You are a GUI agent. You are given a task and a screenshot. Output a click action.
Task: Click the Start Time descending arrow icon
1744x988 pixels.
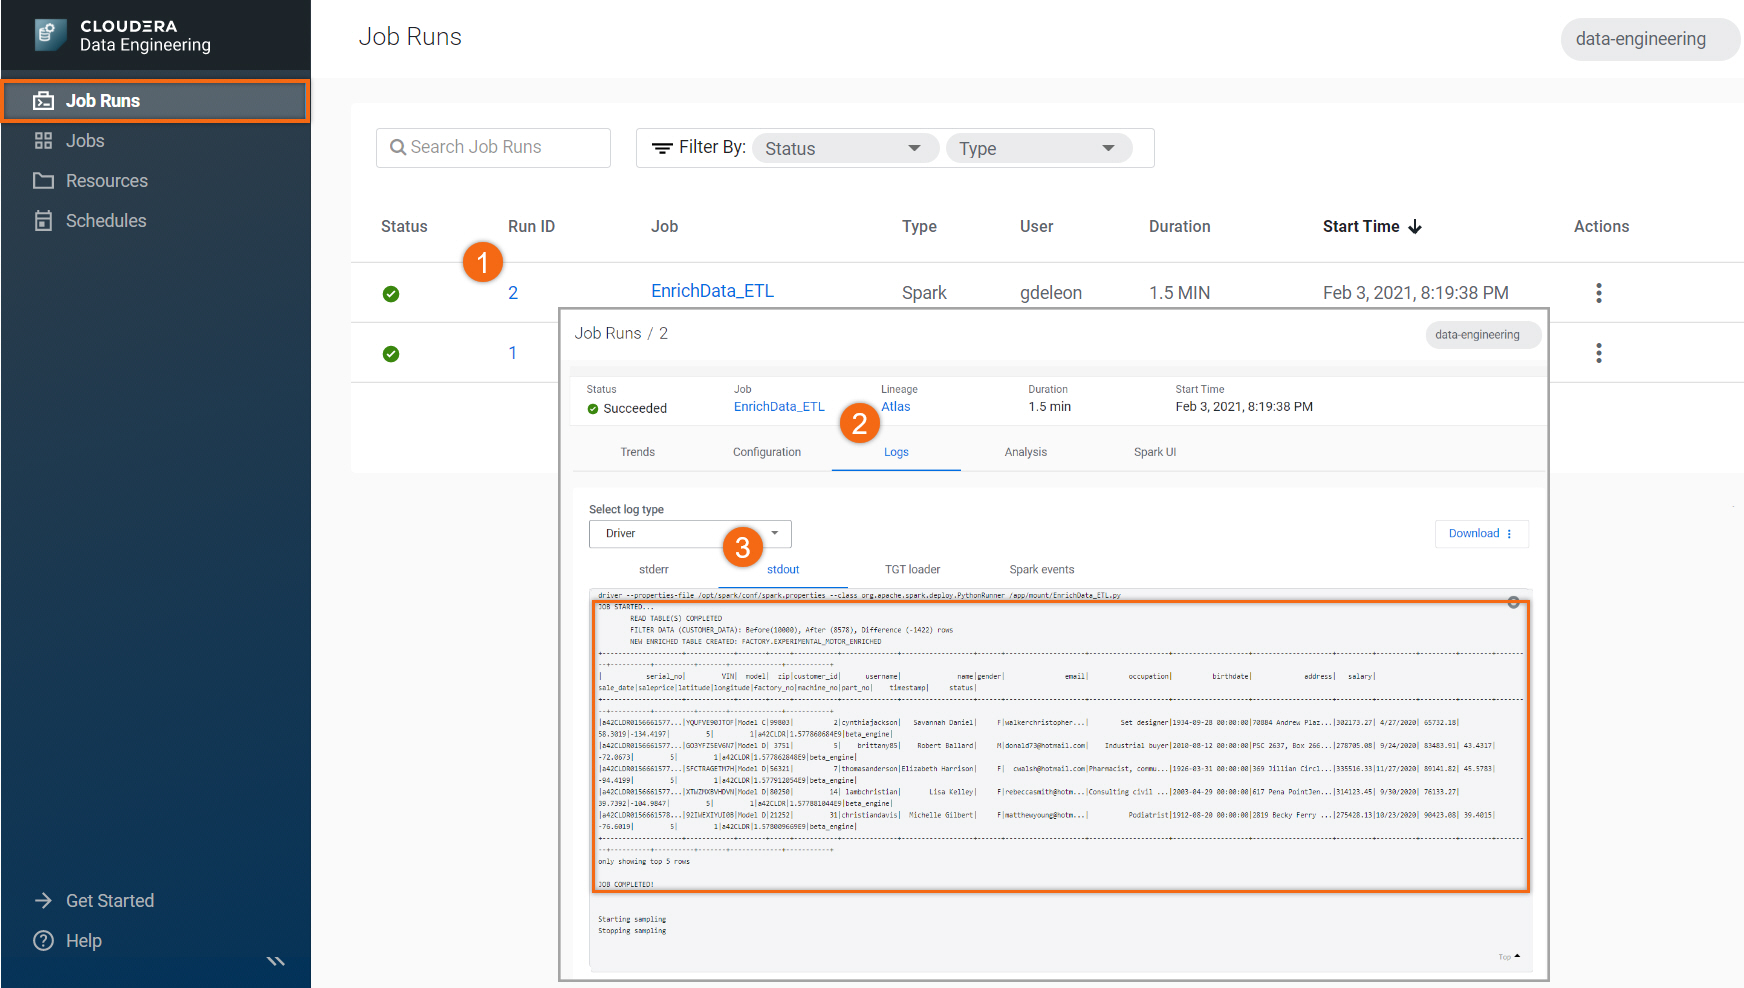pyautogui.click(x=1415, y=227)
